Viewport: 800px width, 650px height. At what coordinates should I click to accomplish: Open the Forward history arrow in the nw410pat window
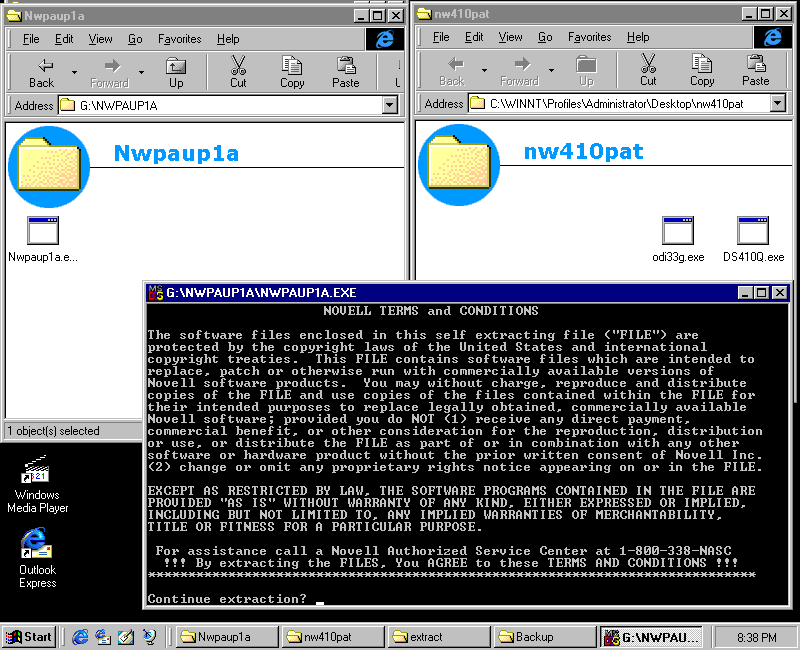point(552,70)
